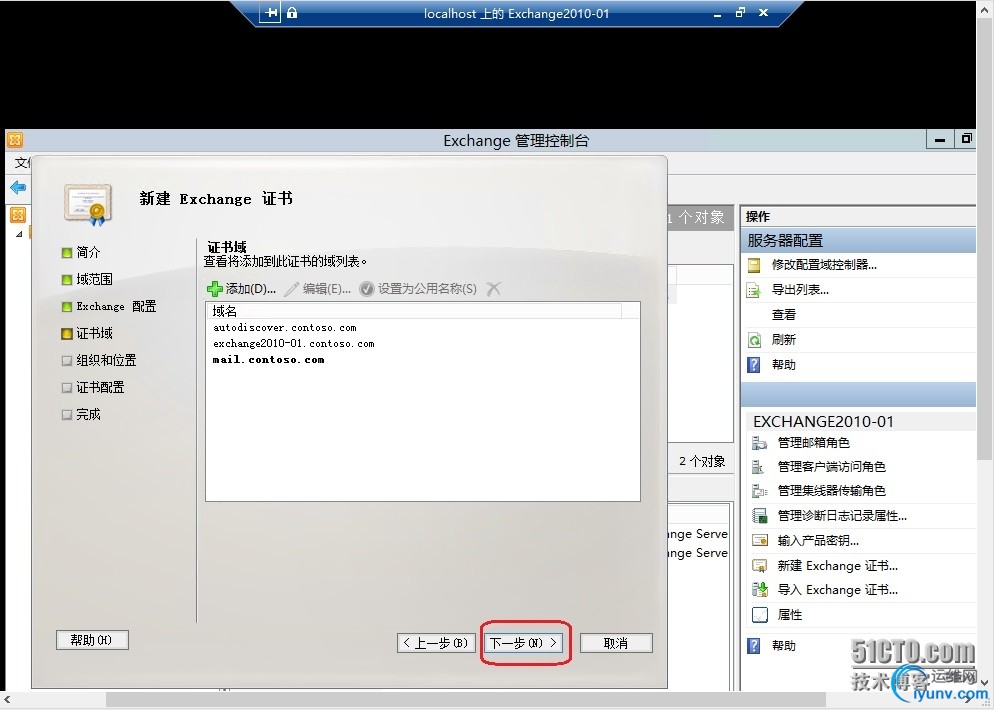
Task: Expand the tree node under the Exchange root
Action: (x=19, y=234)
